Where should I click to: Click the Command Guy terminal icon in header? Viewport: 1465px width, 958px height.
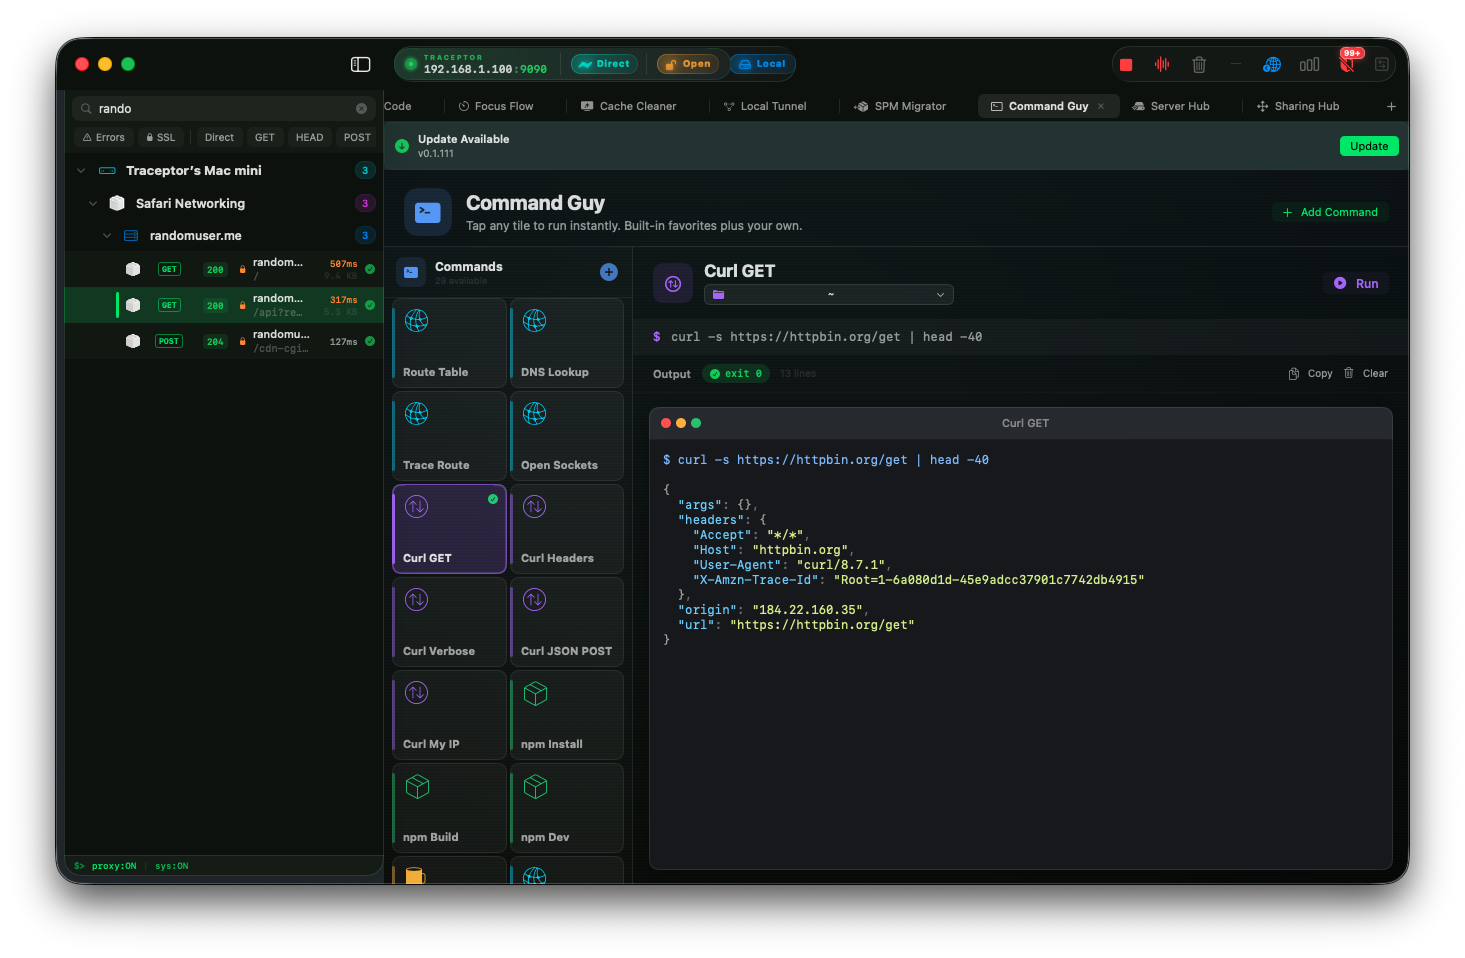click(x=428, y=212)
